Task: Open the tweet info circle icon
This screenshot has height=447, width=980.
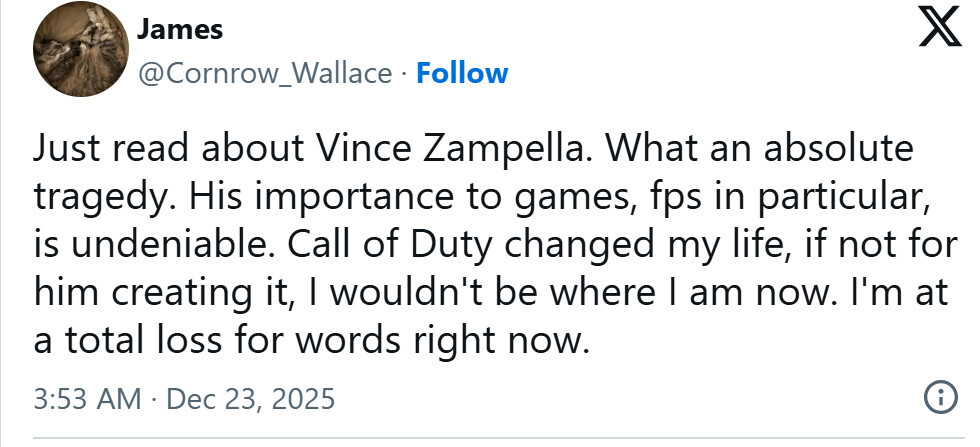Action: 938,398
